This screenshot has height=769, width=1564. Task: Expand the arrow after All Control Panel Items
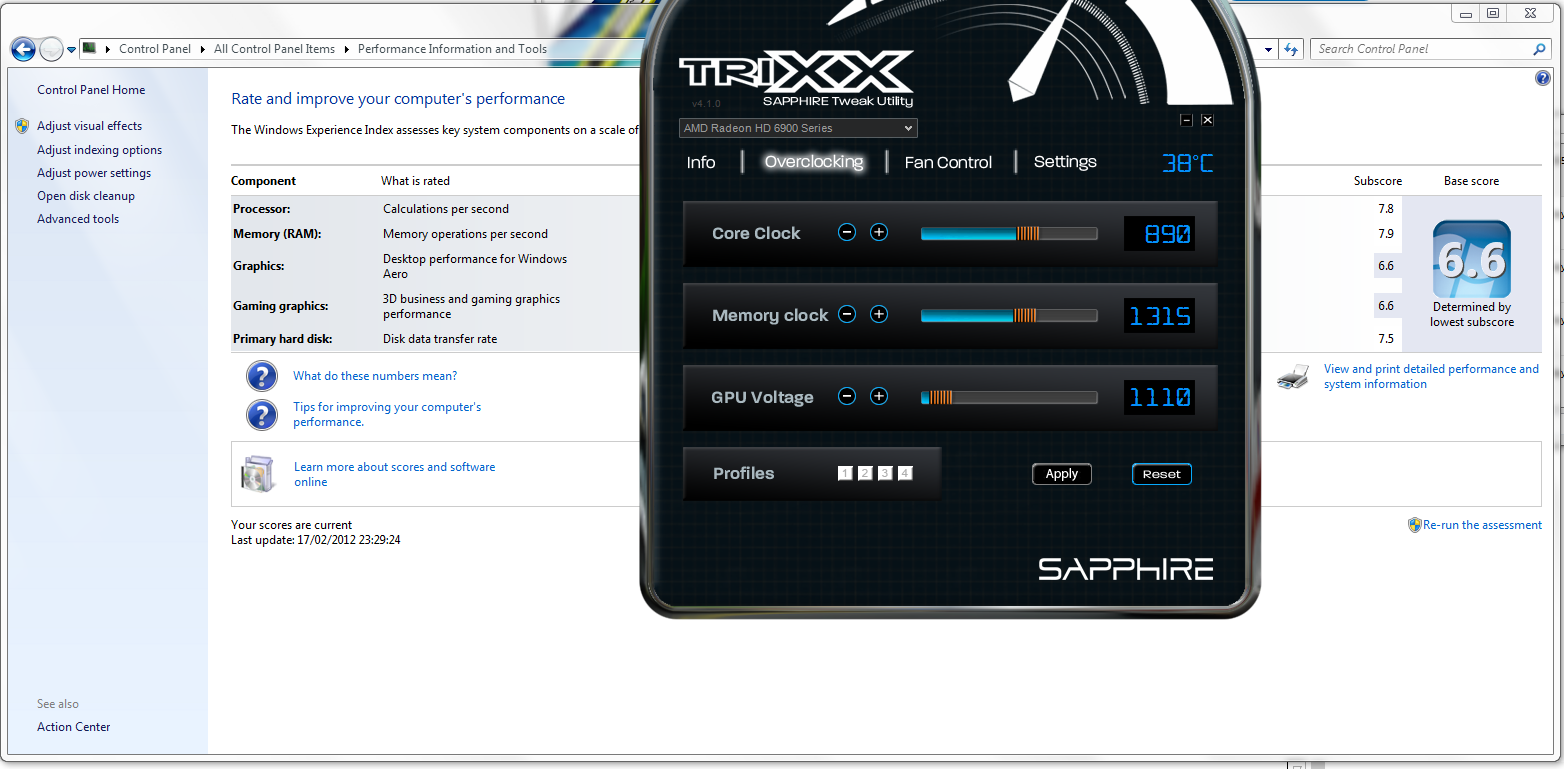pyautogui.click(x=347, y=49)
